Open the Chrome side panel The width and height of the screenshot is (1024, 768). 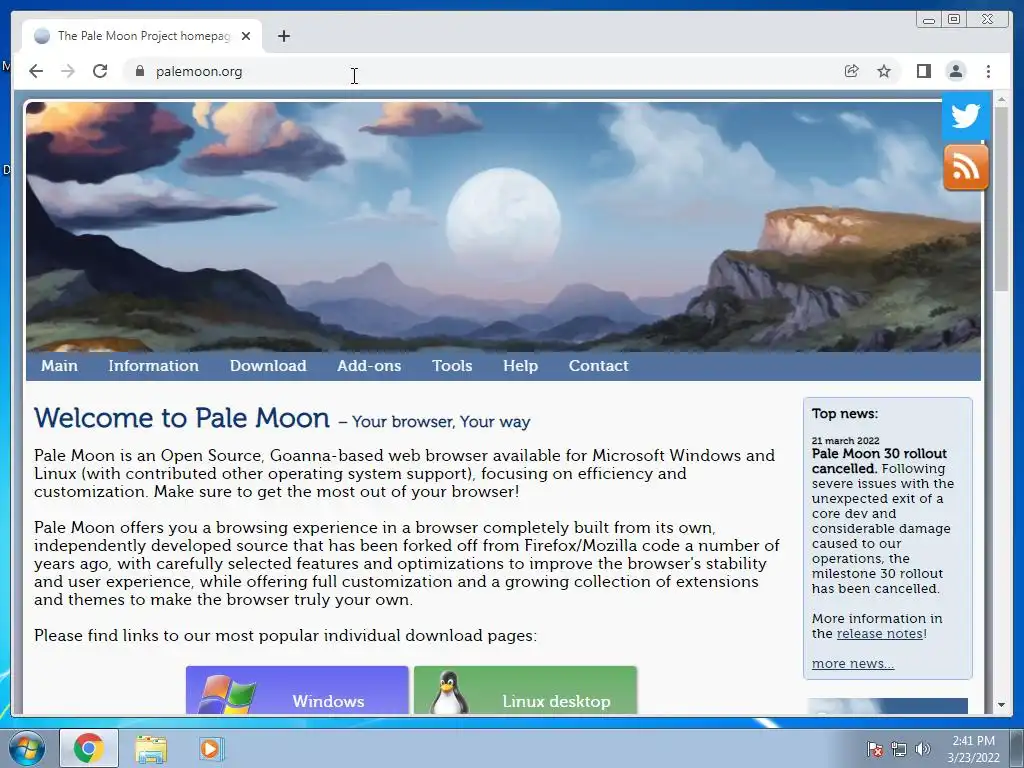click(923, 71)
